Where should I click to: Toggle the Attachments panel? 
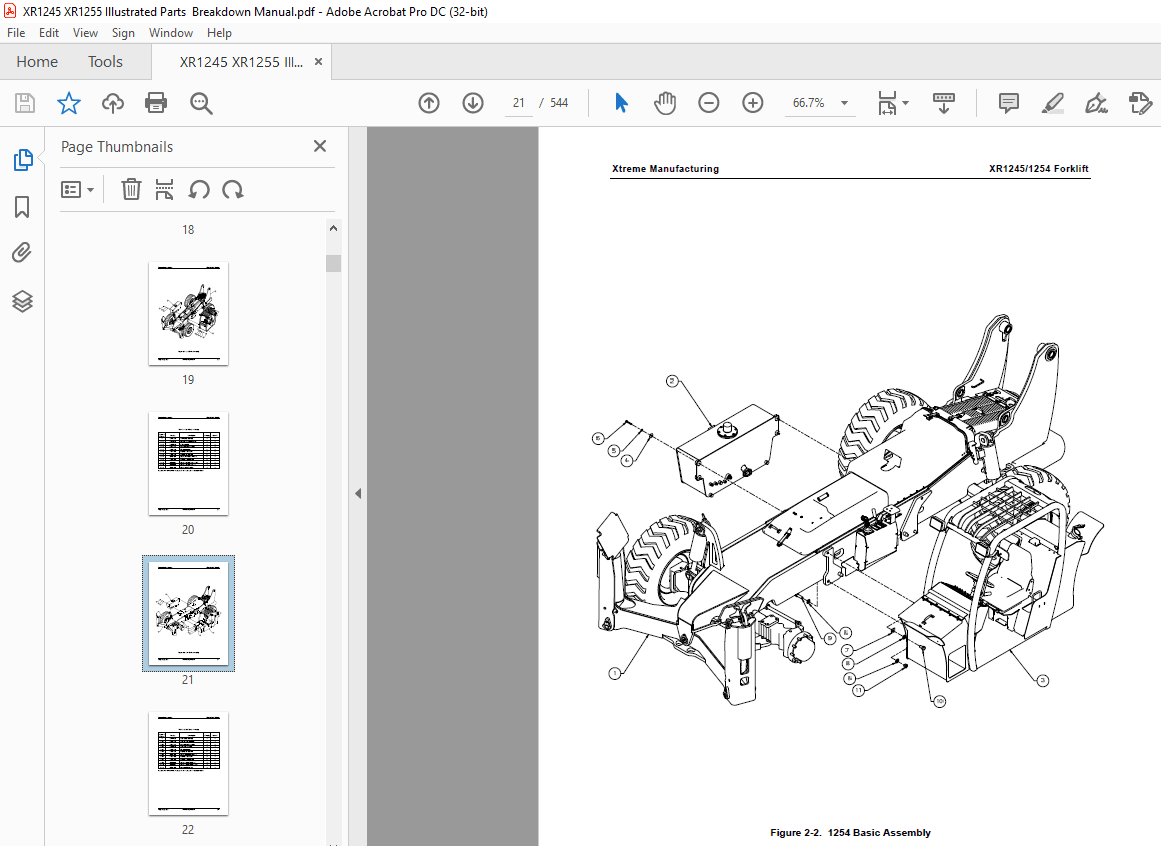22,253
